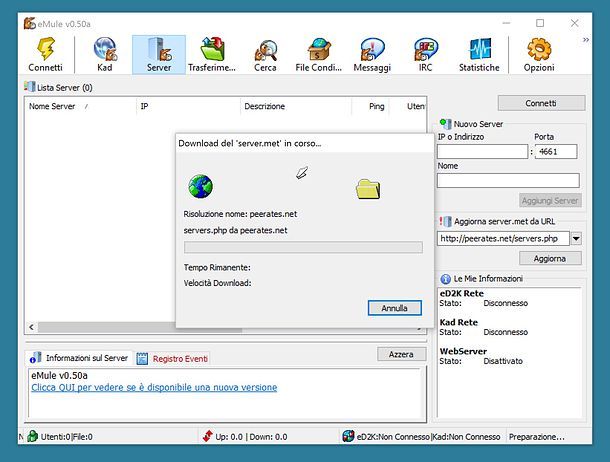Viewport: 610px width, 462px height.
Task: Expand the toolbar overflow chevron
Action: point(585,40)
